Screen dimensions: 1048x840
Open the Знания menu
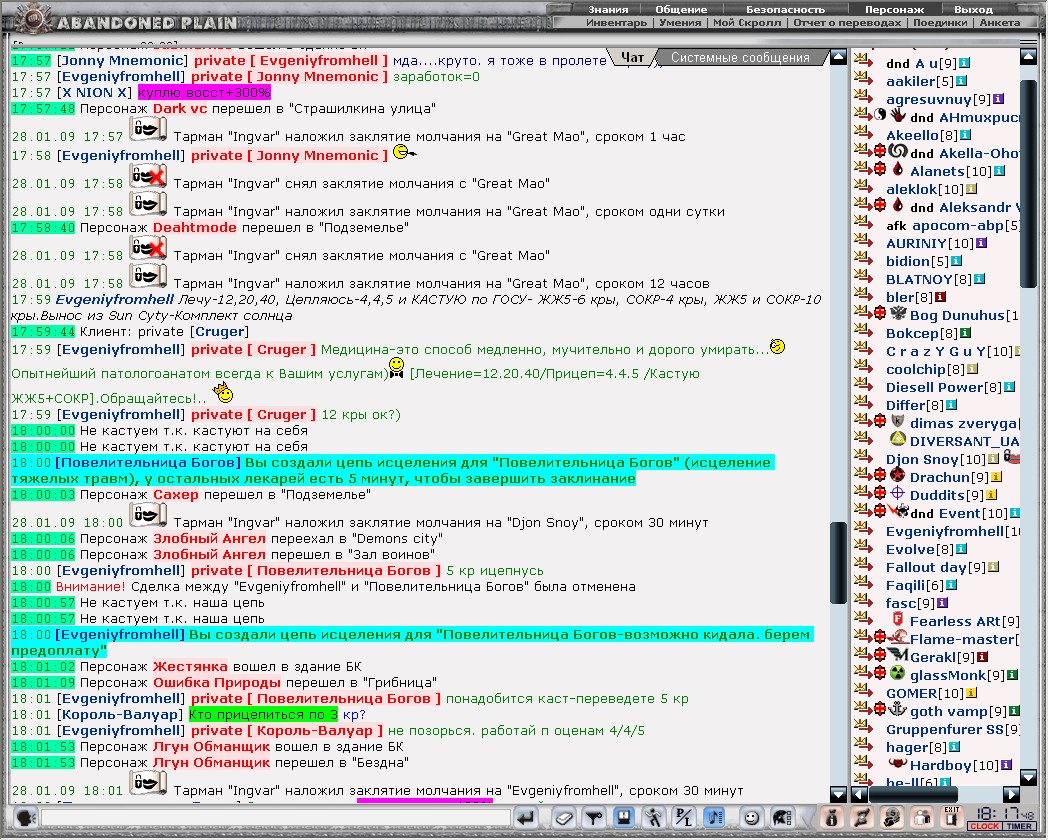tap(608, 9)
